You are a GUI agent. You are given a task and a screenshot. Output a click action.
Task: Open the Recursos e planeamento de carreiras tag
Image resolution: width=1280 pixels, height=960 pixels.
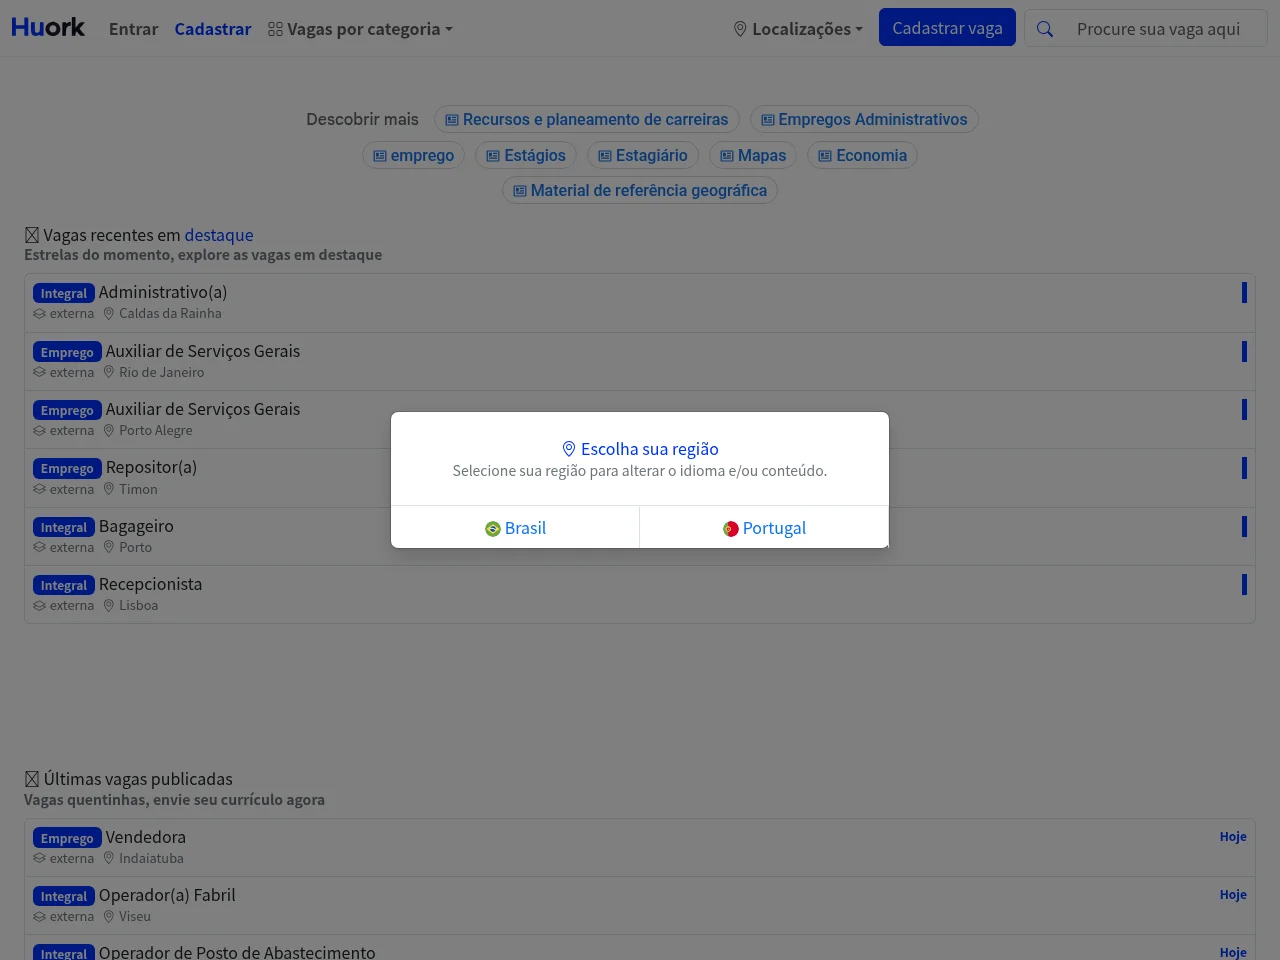point(587,120)
